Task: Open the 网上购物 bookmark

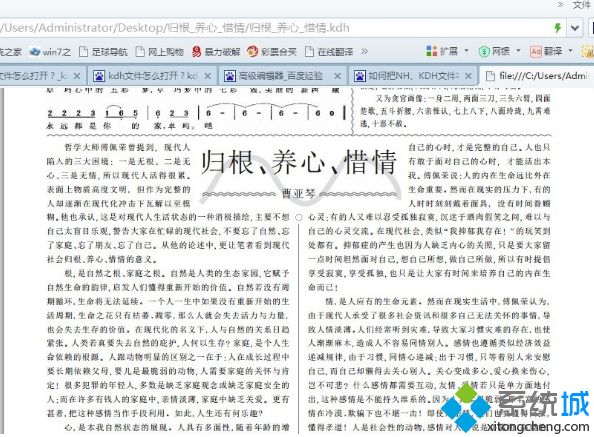Action: (x=159, y=52)
